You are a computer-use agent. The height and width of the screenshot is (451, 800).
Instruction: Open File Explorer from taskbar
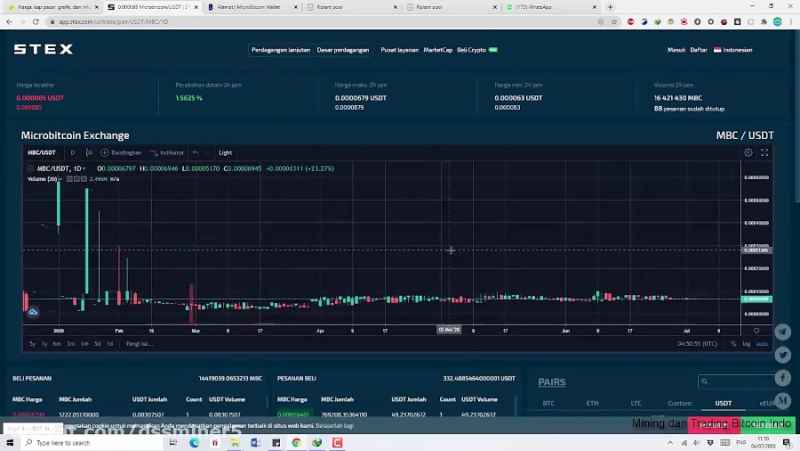(235, 443)
